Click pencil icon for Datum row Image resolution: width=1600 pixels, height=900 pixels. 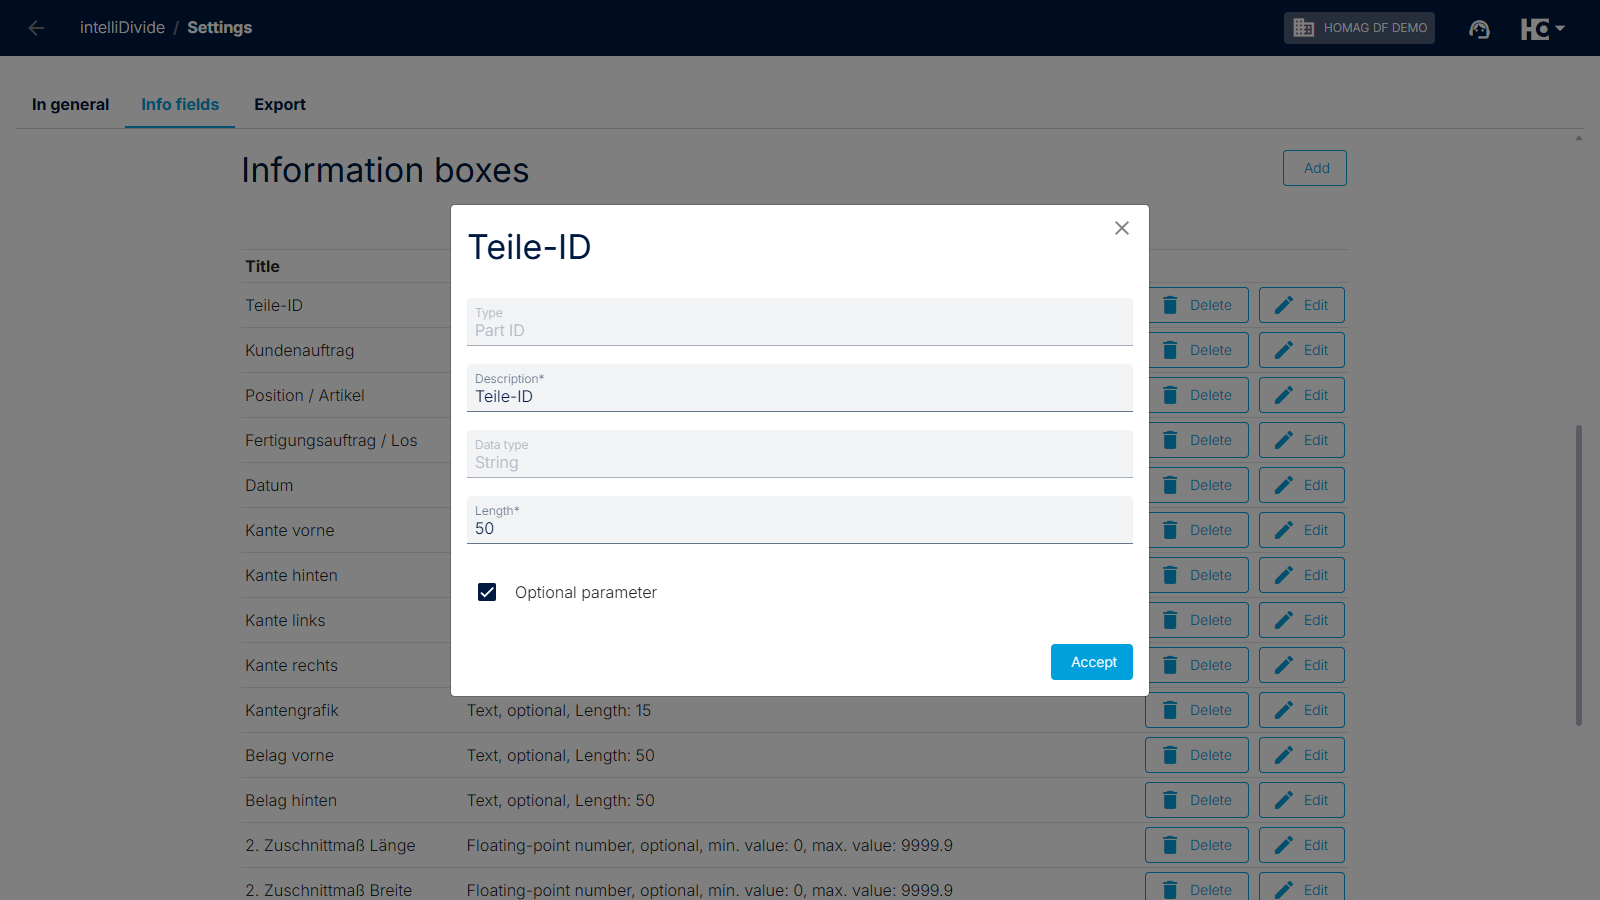pyautogui.click(x=1284, y=485)
